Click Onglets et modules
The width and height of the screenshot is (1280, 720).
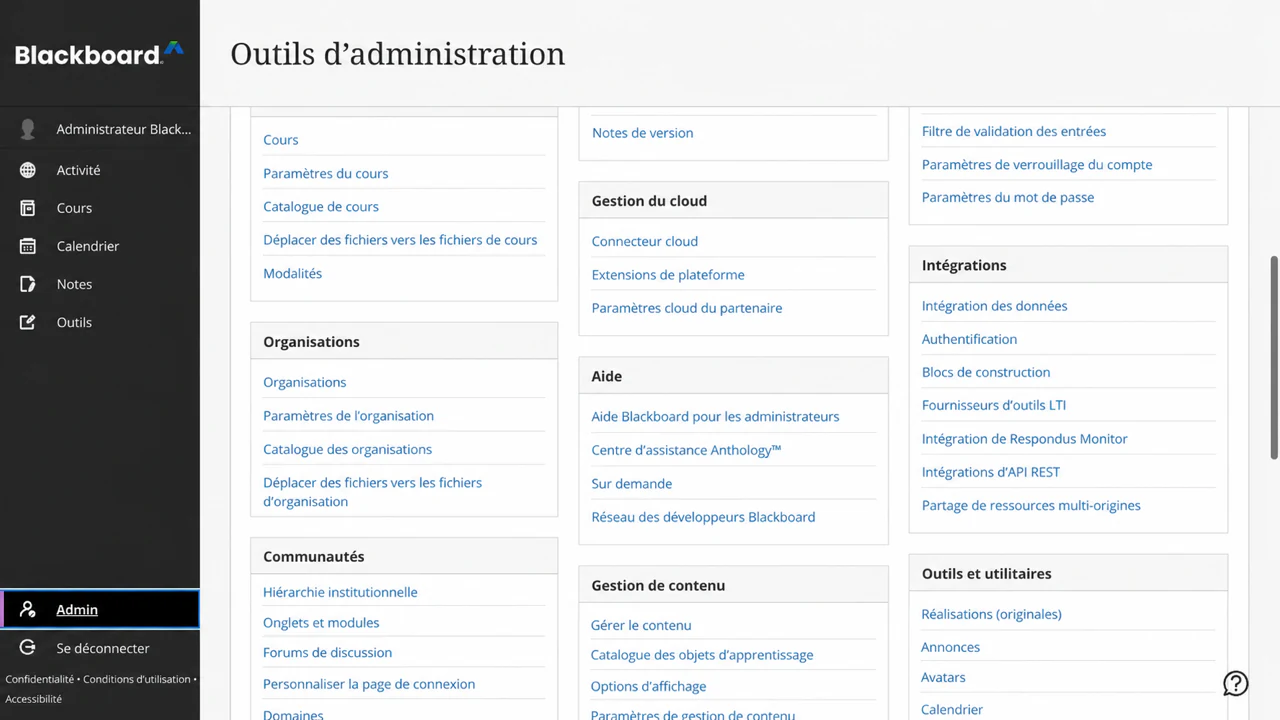321,622
